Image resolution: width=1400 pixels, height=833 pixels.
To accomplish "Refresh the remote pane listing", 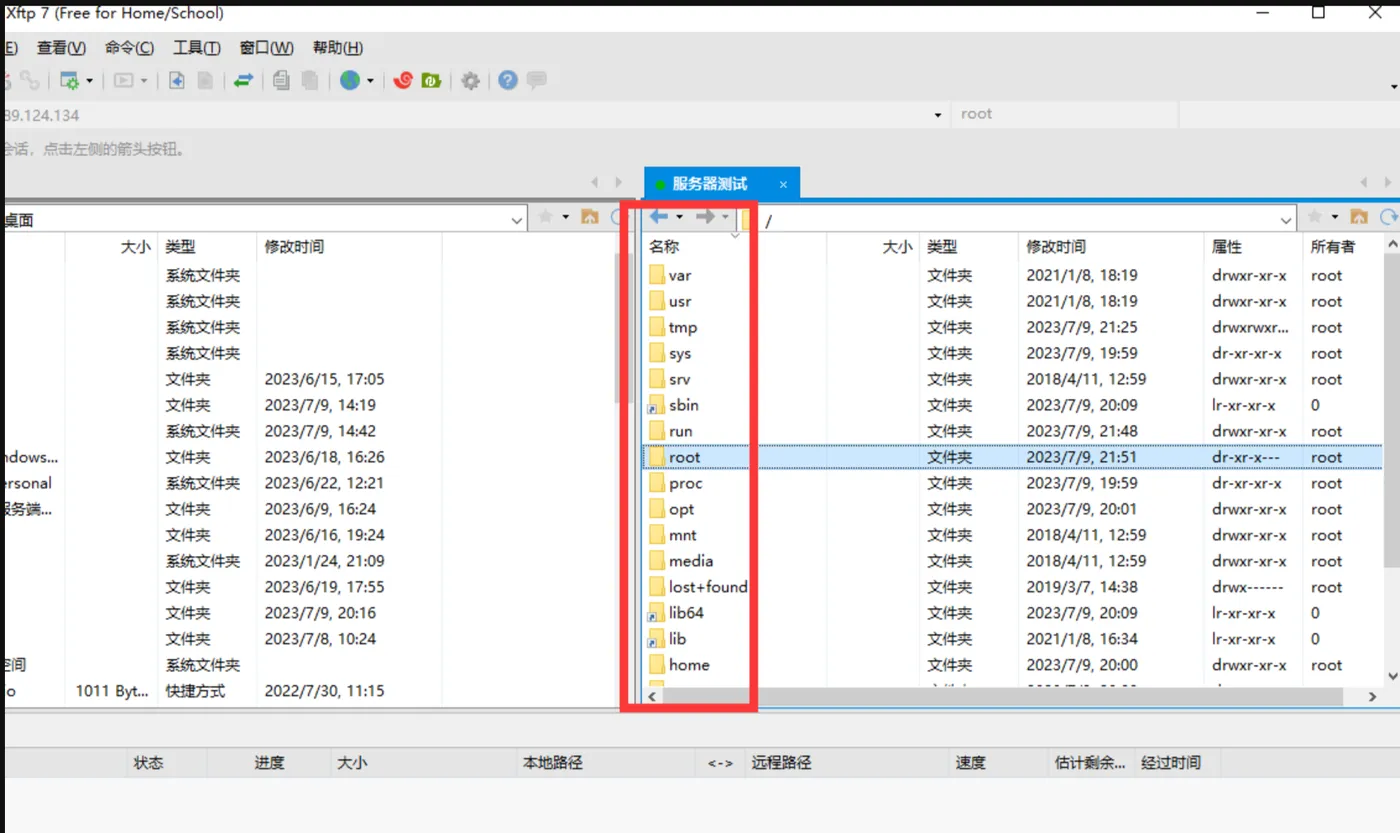I will point(1388,217).
